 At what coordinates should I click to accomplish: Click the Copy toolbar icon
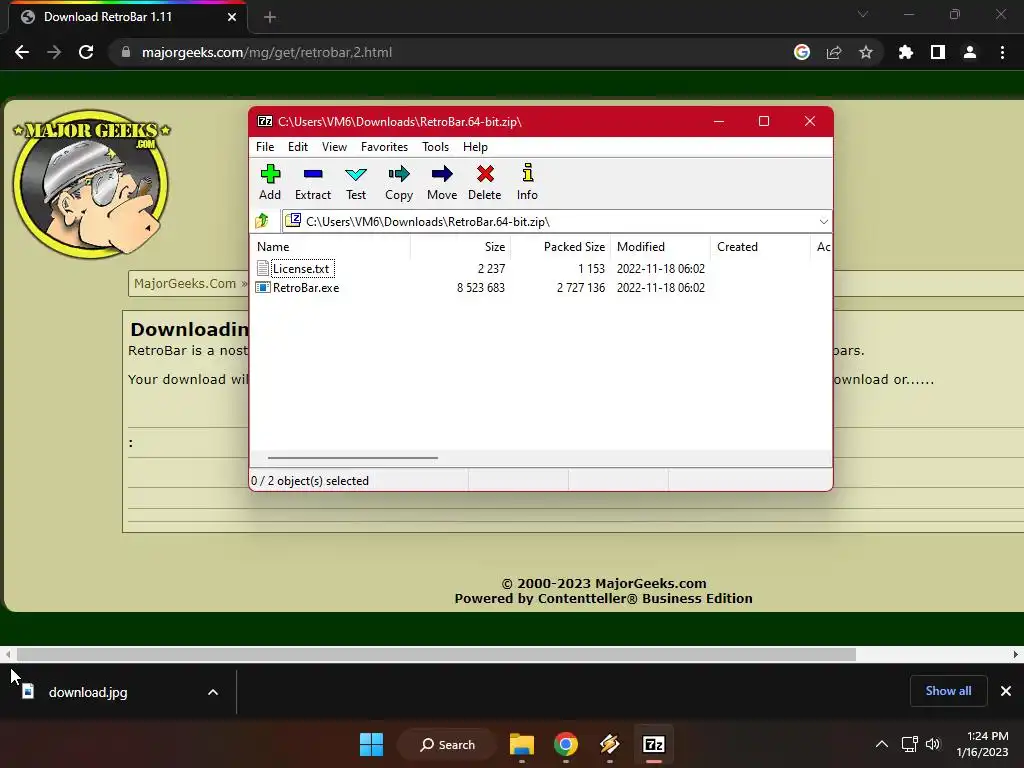[398, 182]
